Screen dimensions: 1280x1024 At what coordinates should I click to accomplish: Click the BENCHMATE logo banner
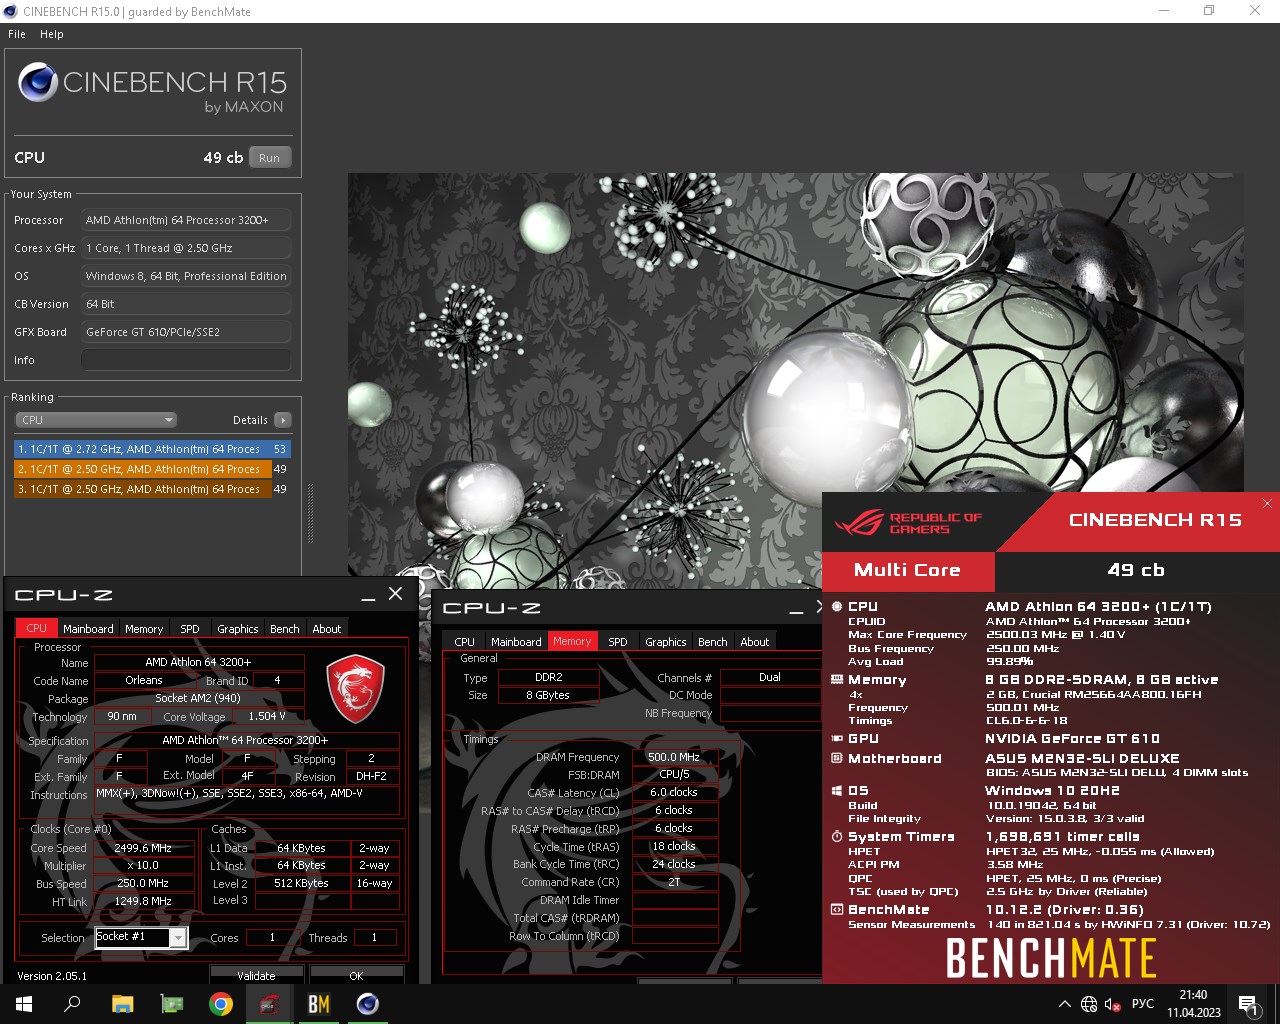point(1050,958)
